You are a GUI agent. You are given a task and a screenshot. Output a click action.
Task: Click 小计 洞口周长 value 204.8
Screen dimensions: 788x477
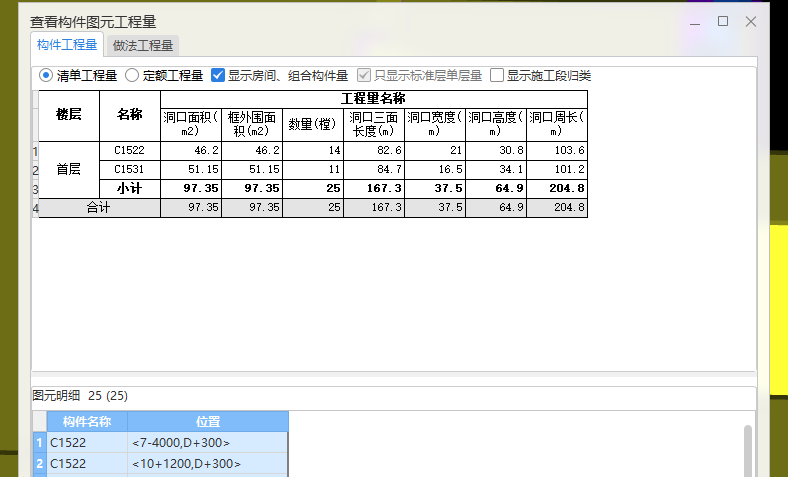(x=557, y=188)
